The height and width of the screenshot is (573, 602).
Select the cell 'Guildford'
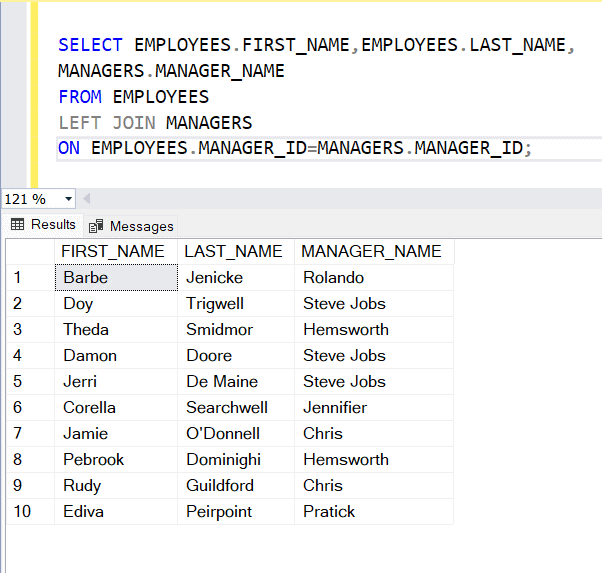[236, 485]
